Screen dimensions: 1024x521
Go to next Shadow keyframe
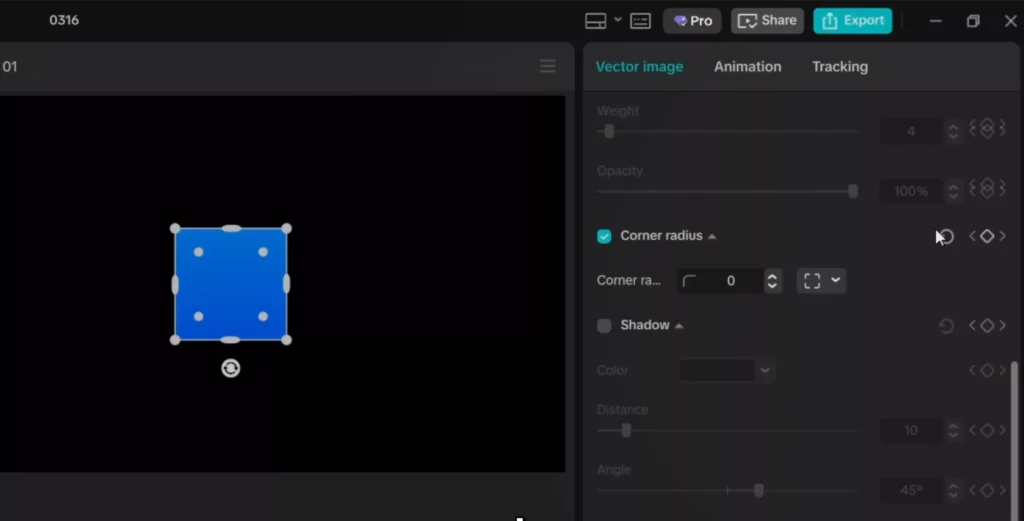(x=1002, y=325)
